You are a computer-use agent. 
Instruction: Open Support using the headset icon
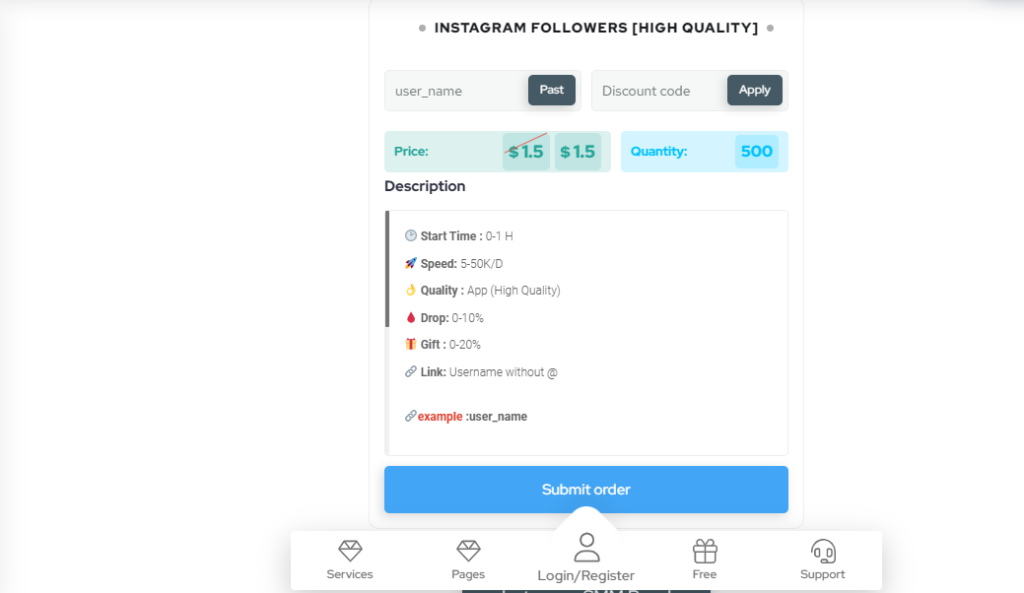click(x=822, y=551)
